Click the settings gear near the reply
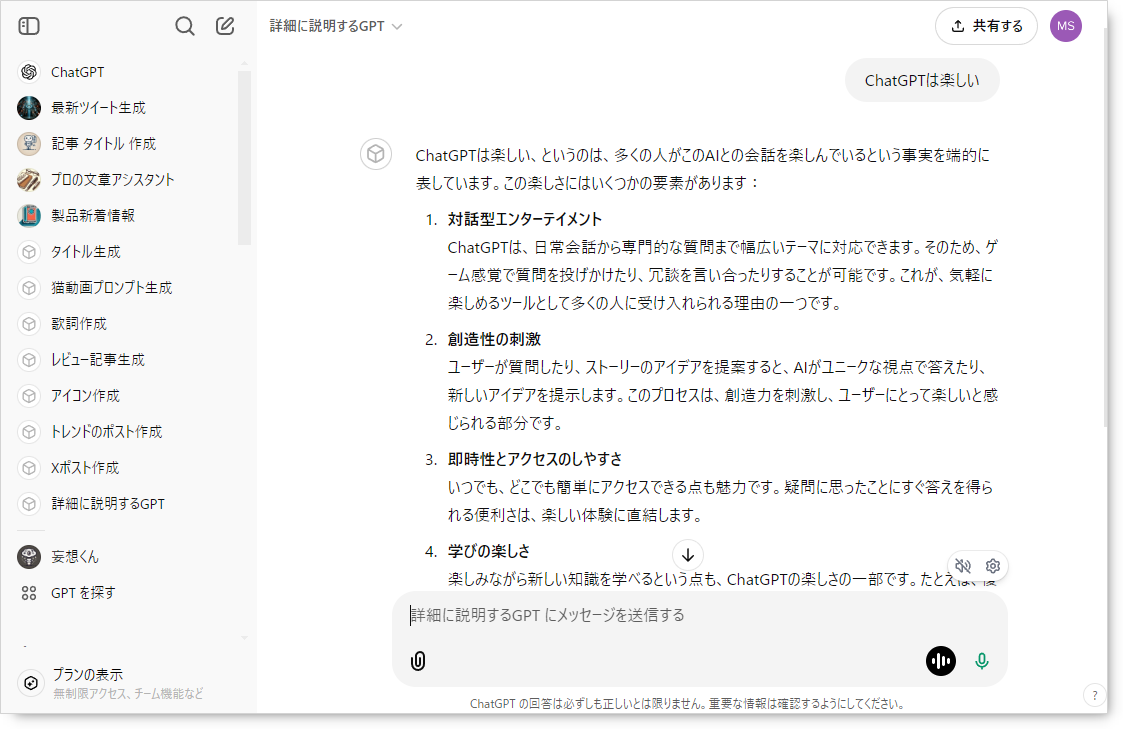This screenshot has height=729, width=1123. point(993,567)
